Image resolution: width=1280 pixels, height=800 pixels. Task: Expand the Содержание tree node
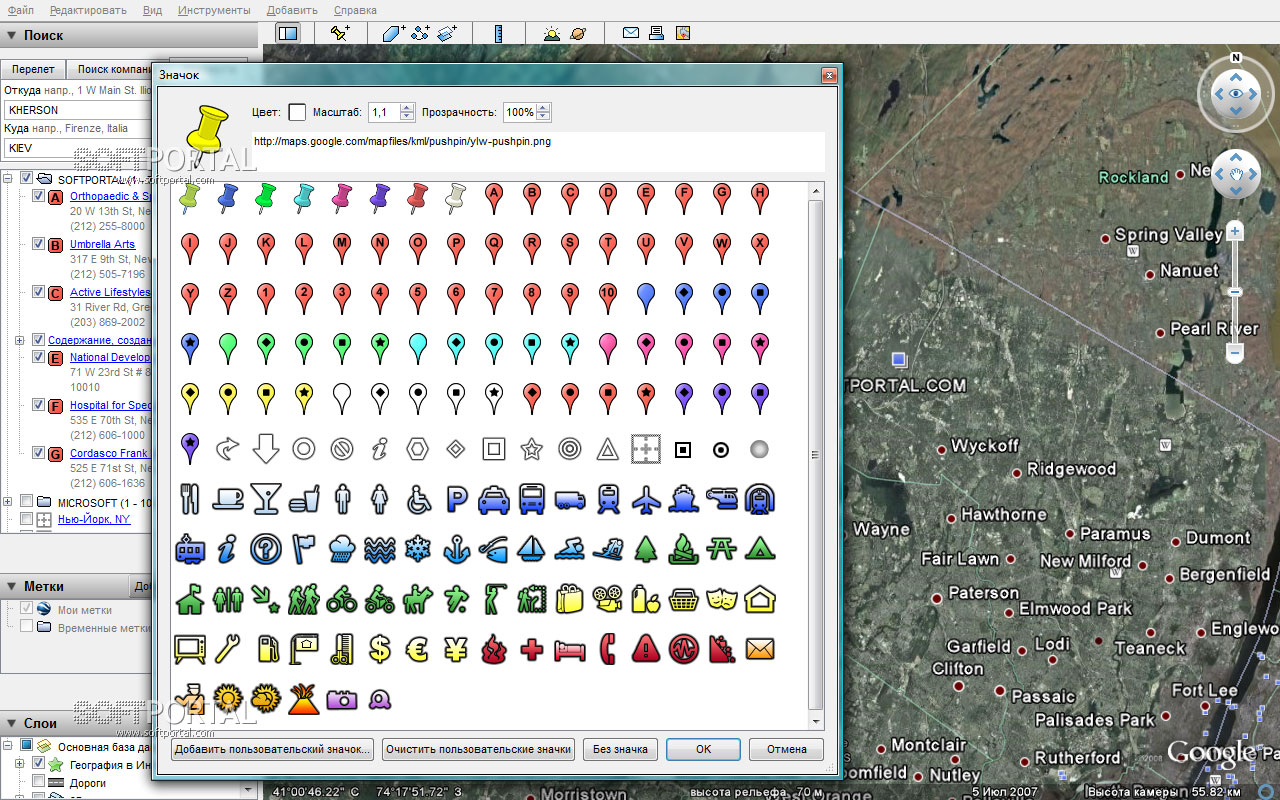click(20, 341)
